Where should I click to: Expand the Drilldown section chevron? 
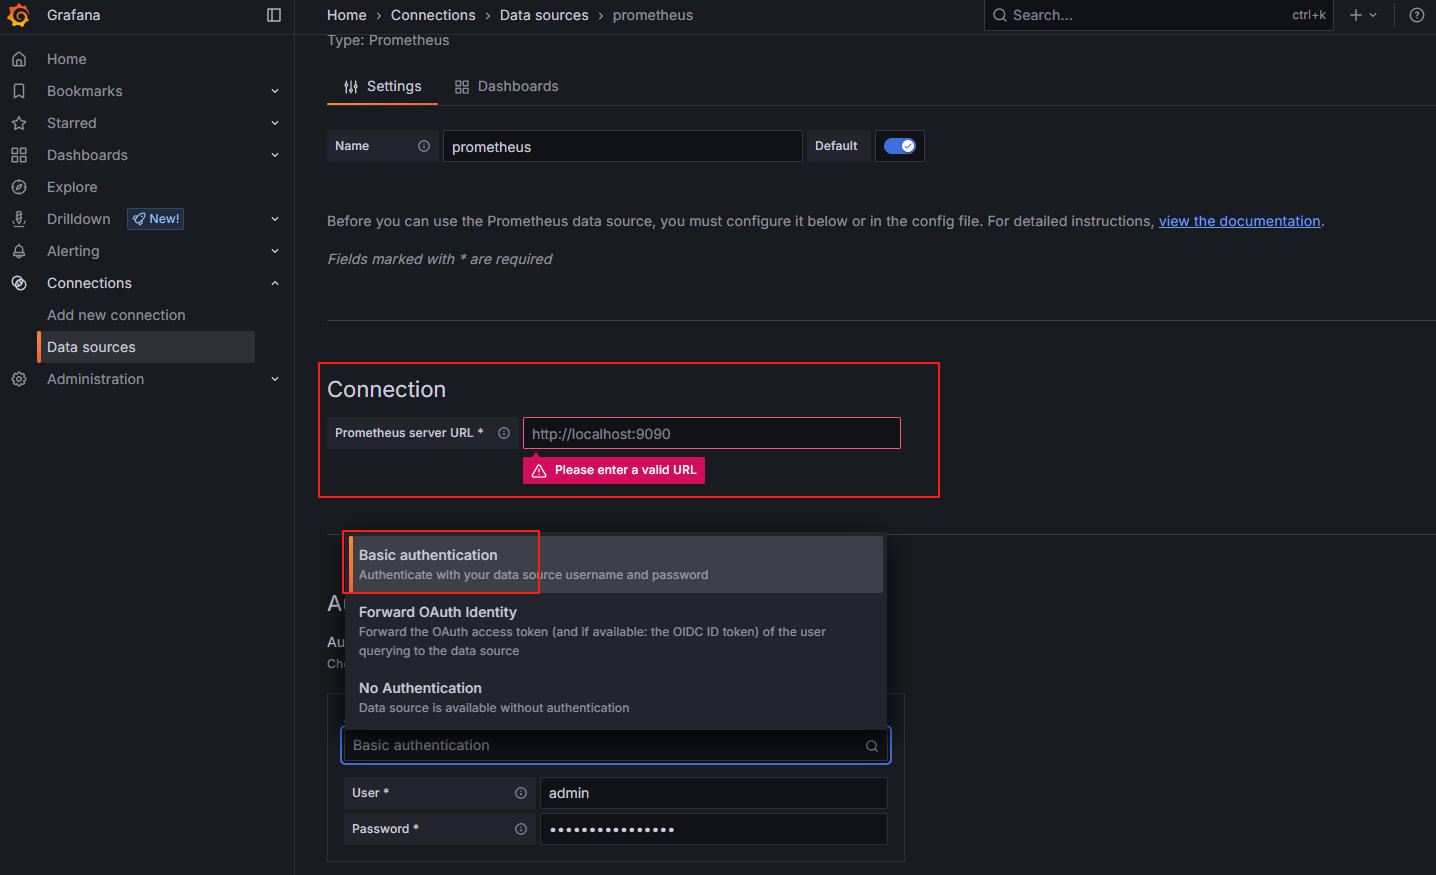coord(275,219)
